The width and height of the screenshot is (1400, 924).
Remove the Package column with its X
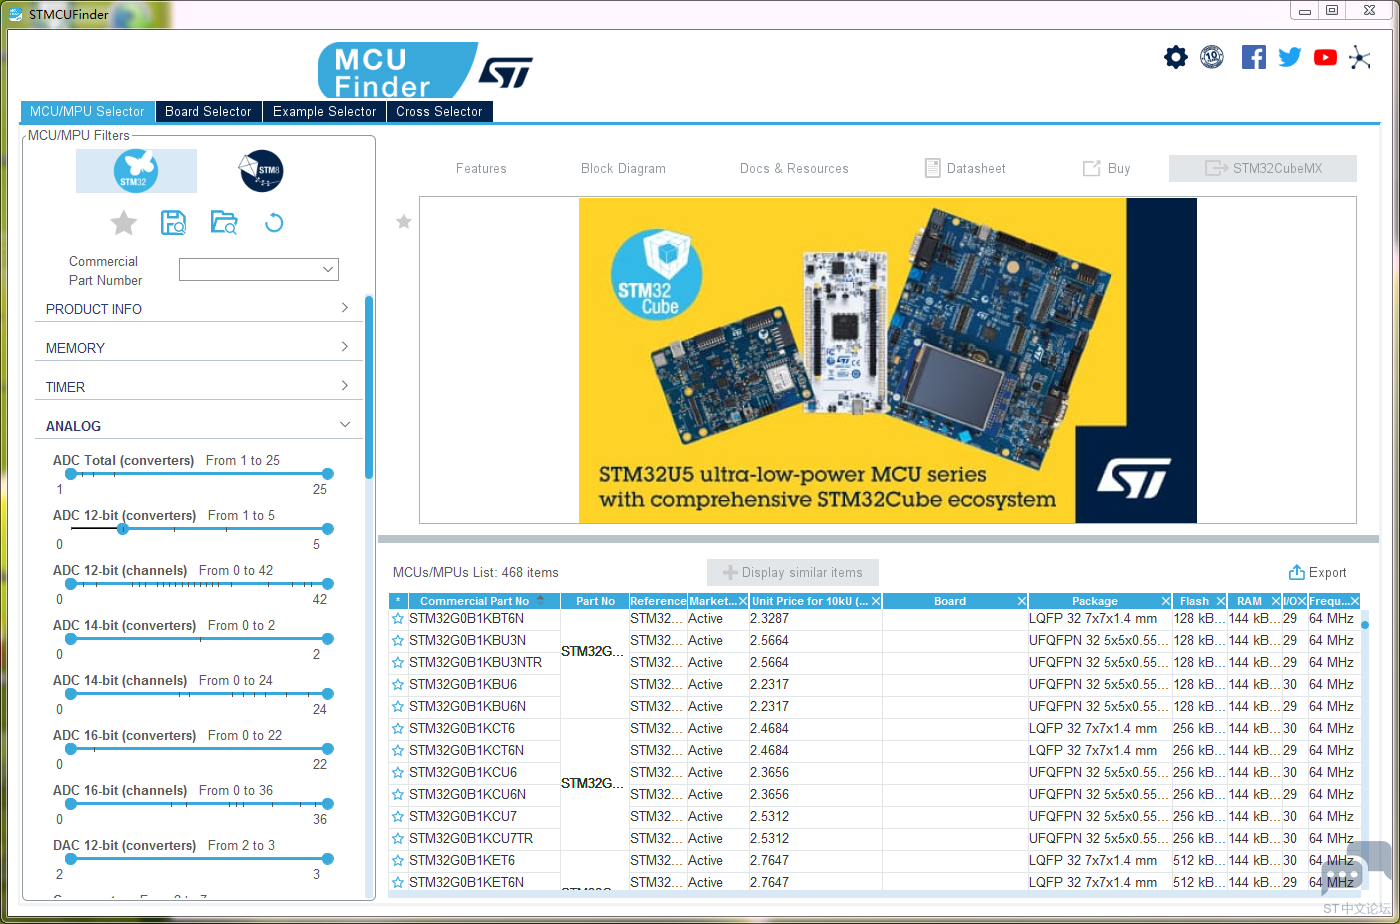1166,601
